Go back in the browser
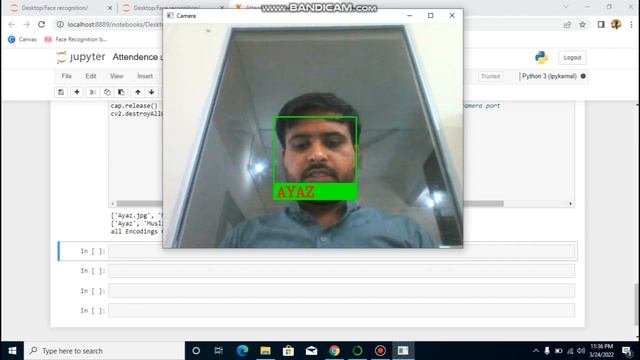 pos(11,24)
